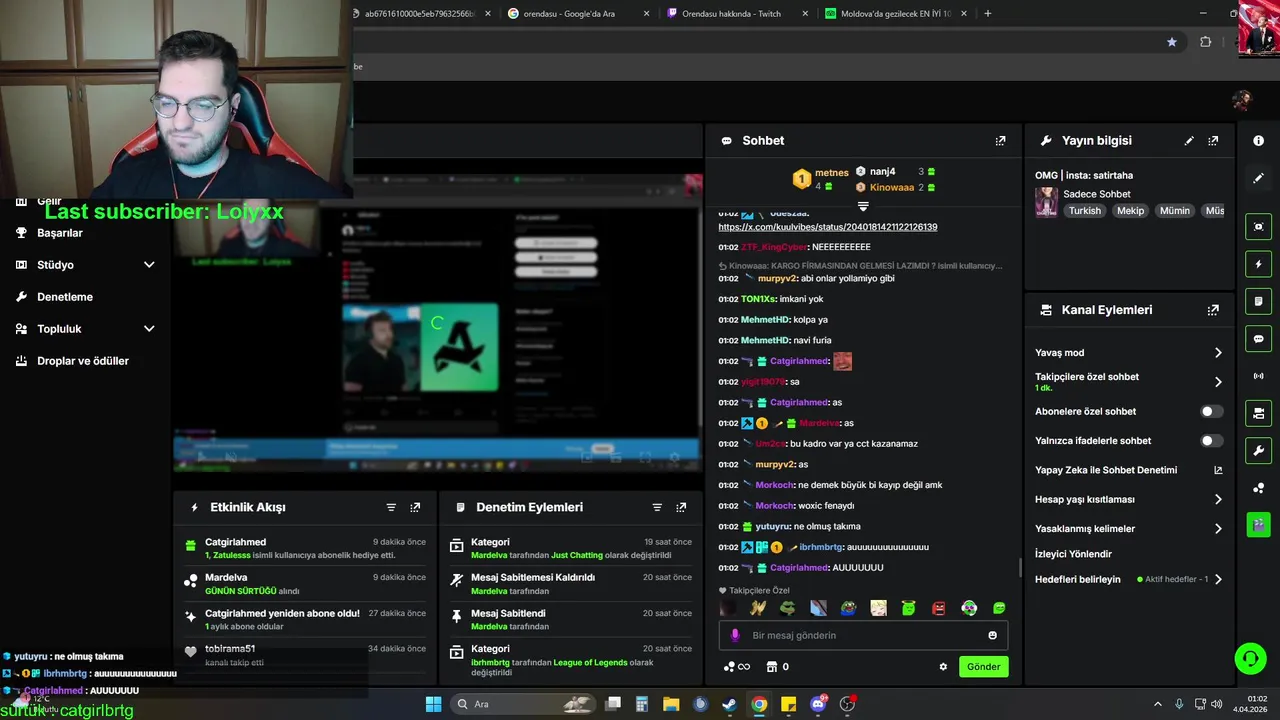This screenshot has height=720, width=1280.
Task: Toggle the stream preview quick-action icon
Action: coord(1258,227)
